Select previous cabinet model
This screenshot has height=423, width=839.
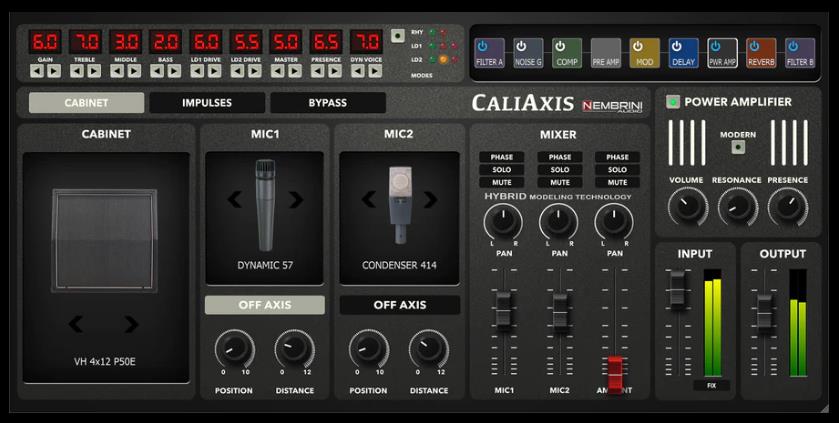coord(76,324)
